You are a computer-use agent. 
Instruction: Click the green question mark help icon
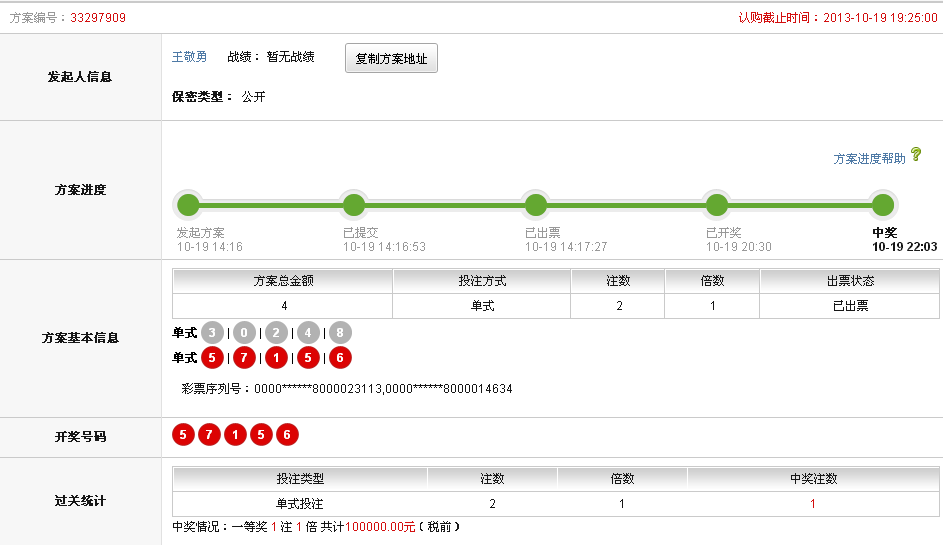click(x=916, y=155)
